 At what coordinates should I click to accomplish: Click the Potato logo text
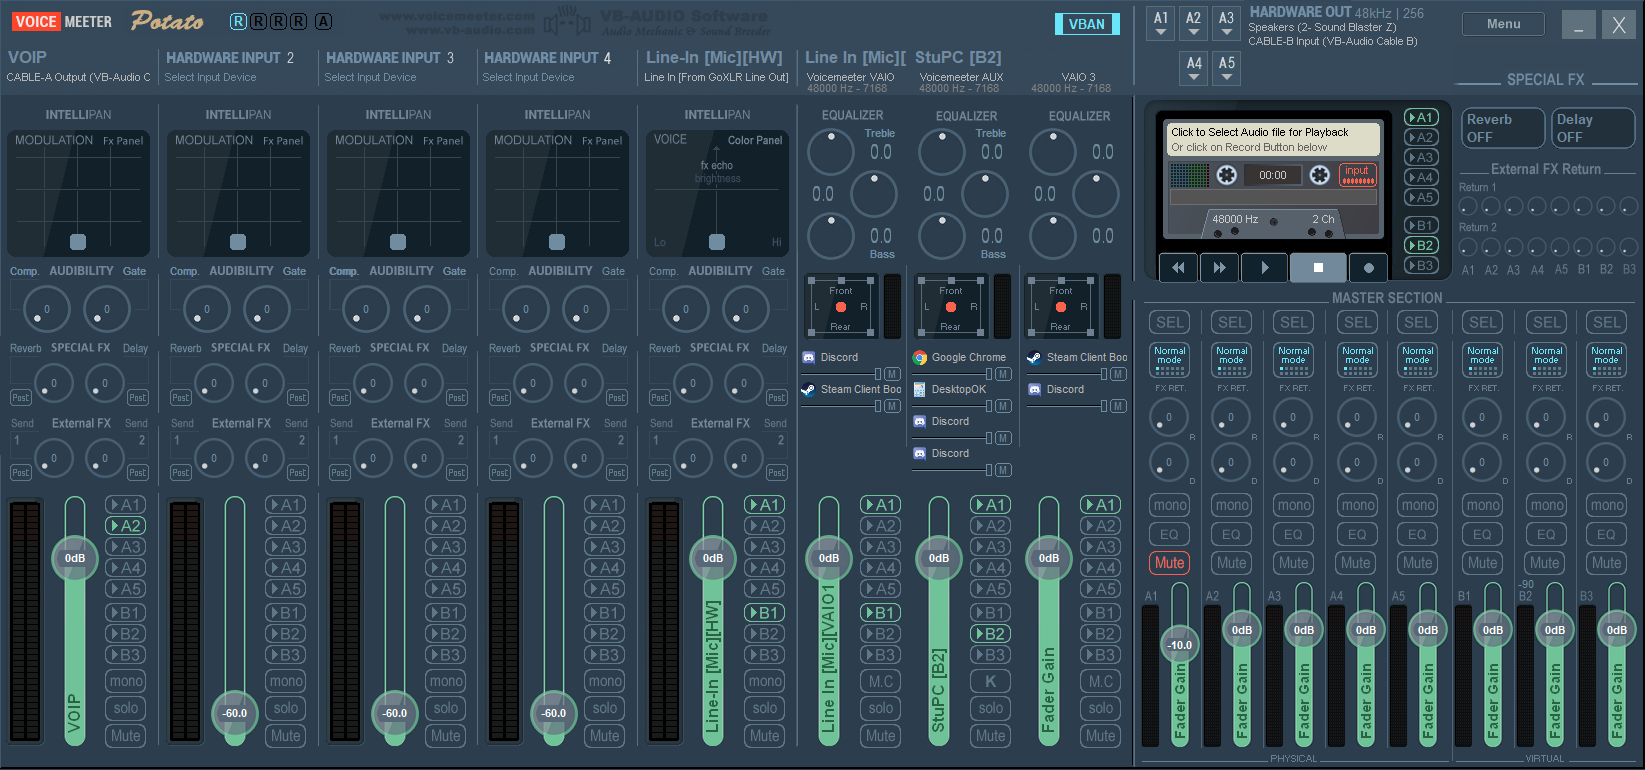[x=167, y=21]
